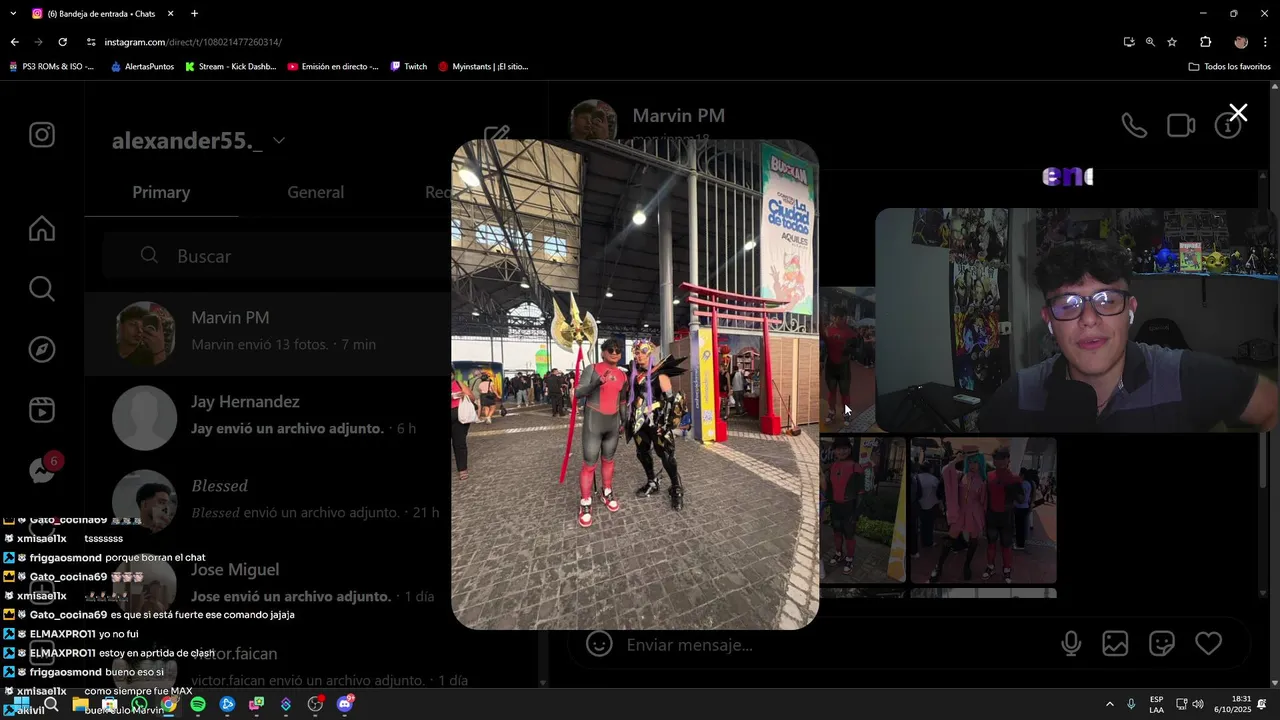Expand Todos los favoritos folder

point(1229,67)
